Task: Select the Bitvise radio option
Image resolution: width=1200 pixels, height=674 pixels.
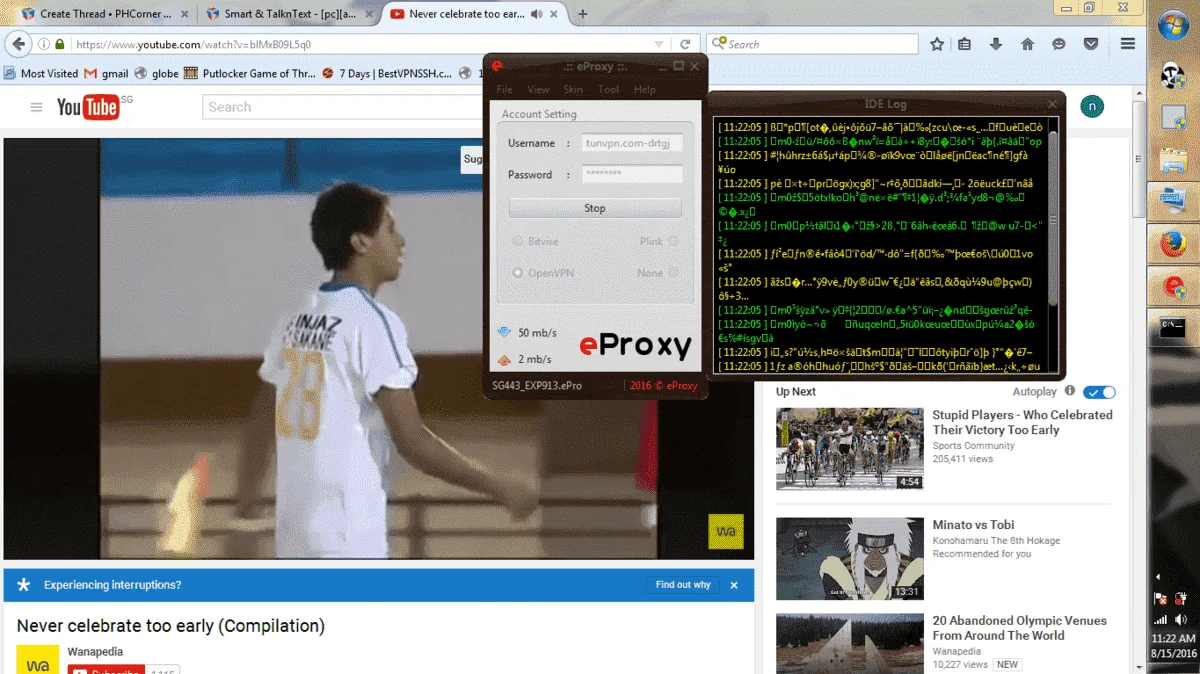Action: [x=518, y=241]
